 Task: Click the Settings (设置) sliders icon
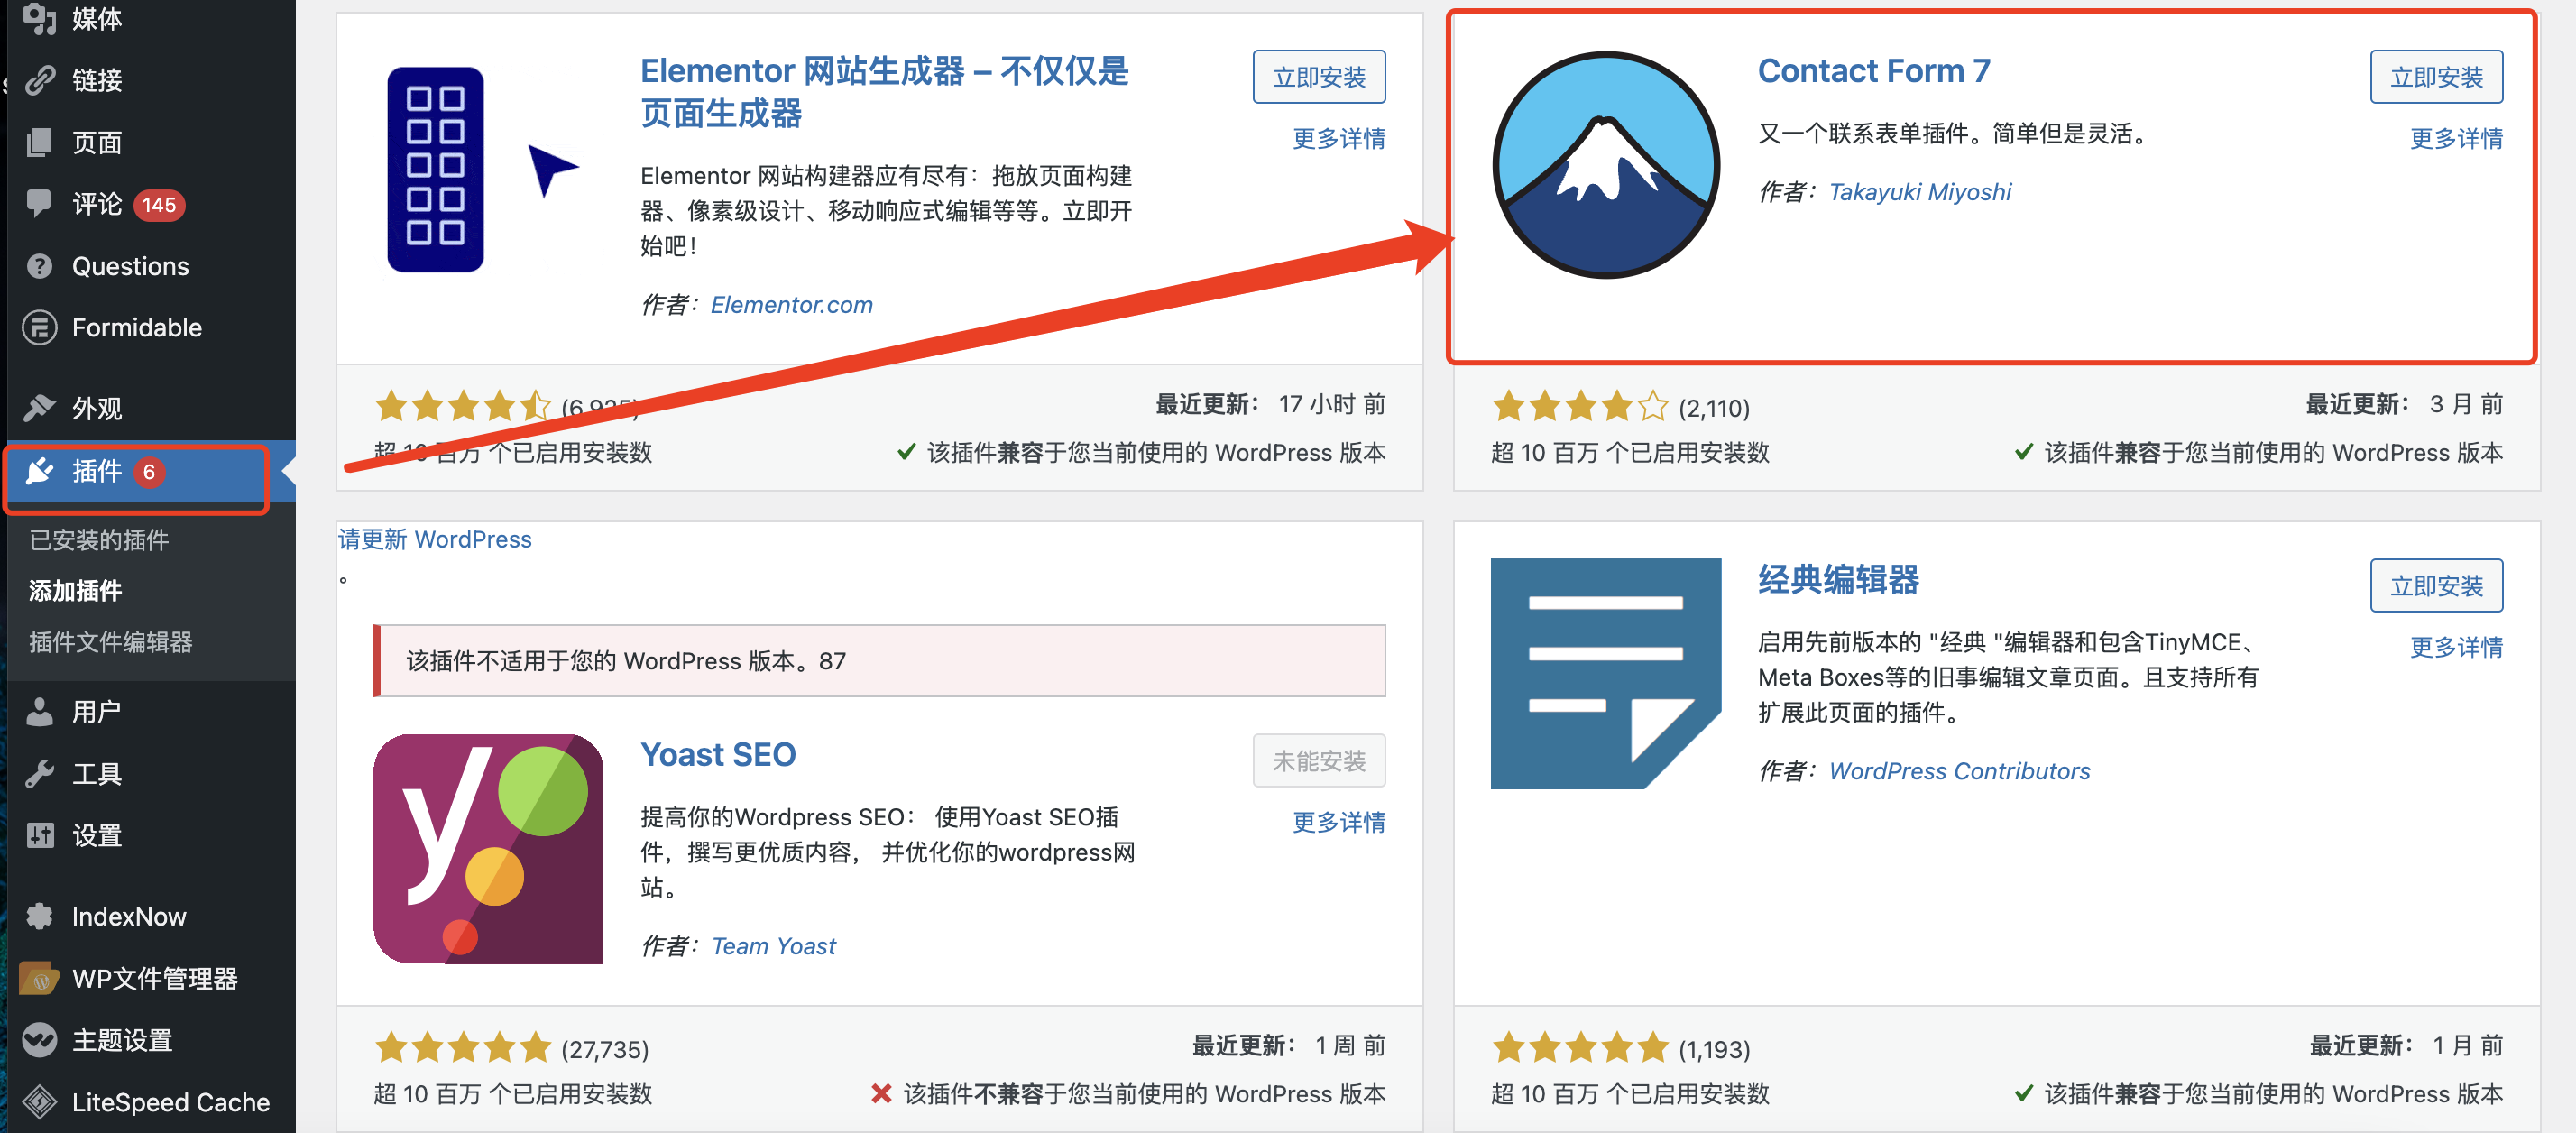(39, 835)
